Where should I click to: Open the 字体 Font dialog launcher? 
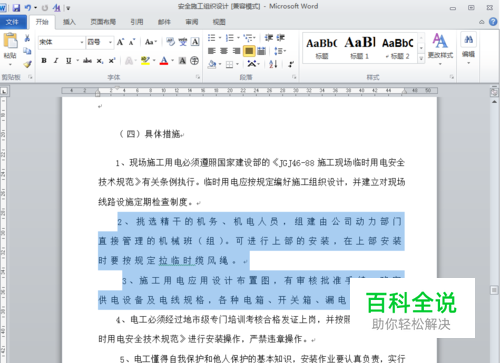point(198,77)
